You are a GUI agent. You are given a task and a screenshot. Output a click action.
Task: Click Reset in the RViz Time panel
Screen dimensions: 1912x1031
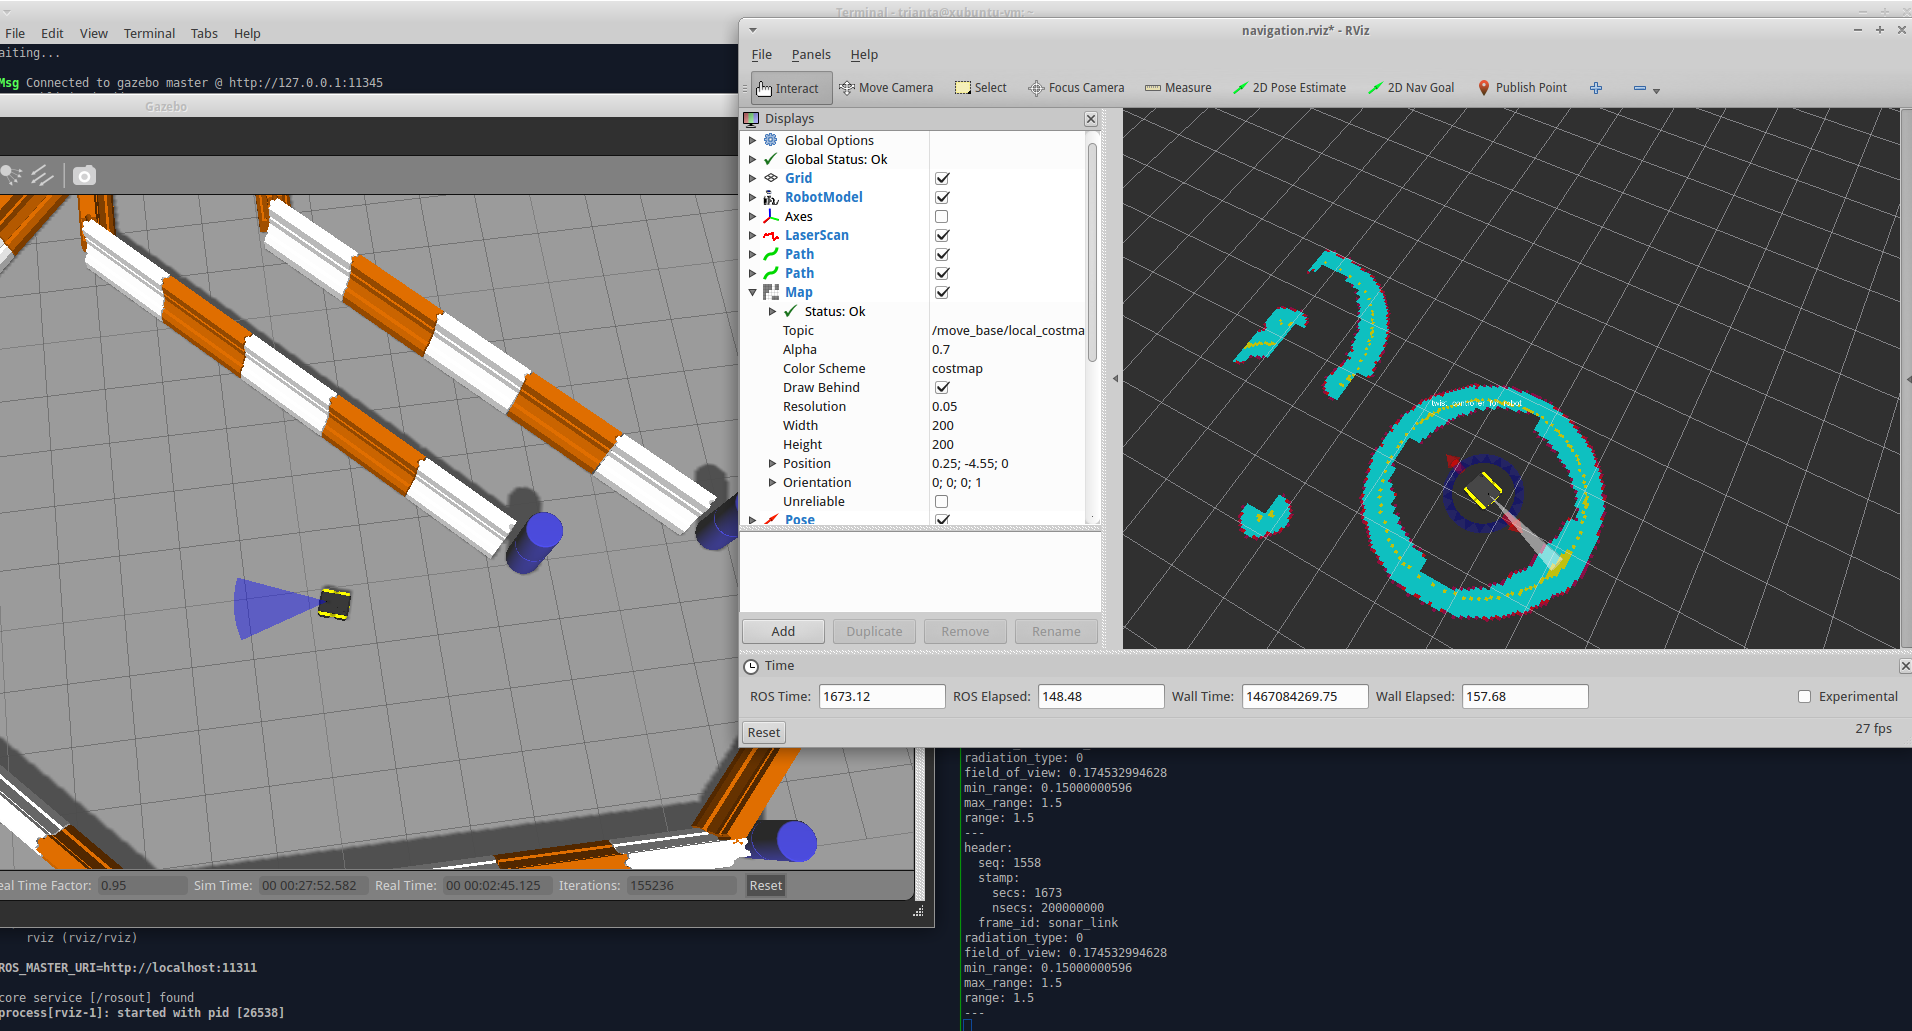pyautogui.click(x=764, y=732)
